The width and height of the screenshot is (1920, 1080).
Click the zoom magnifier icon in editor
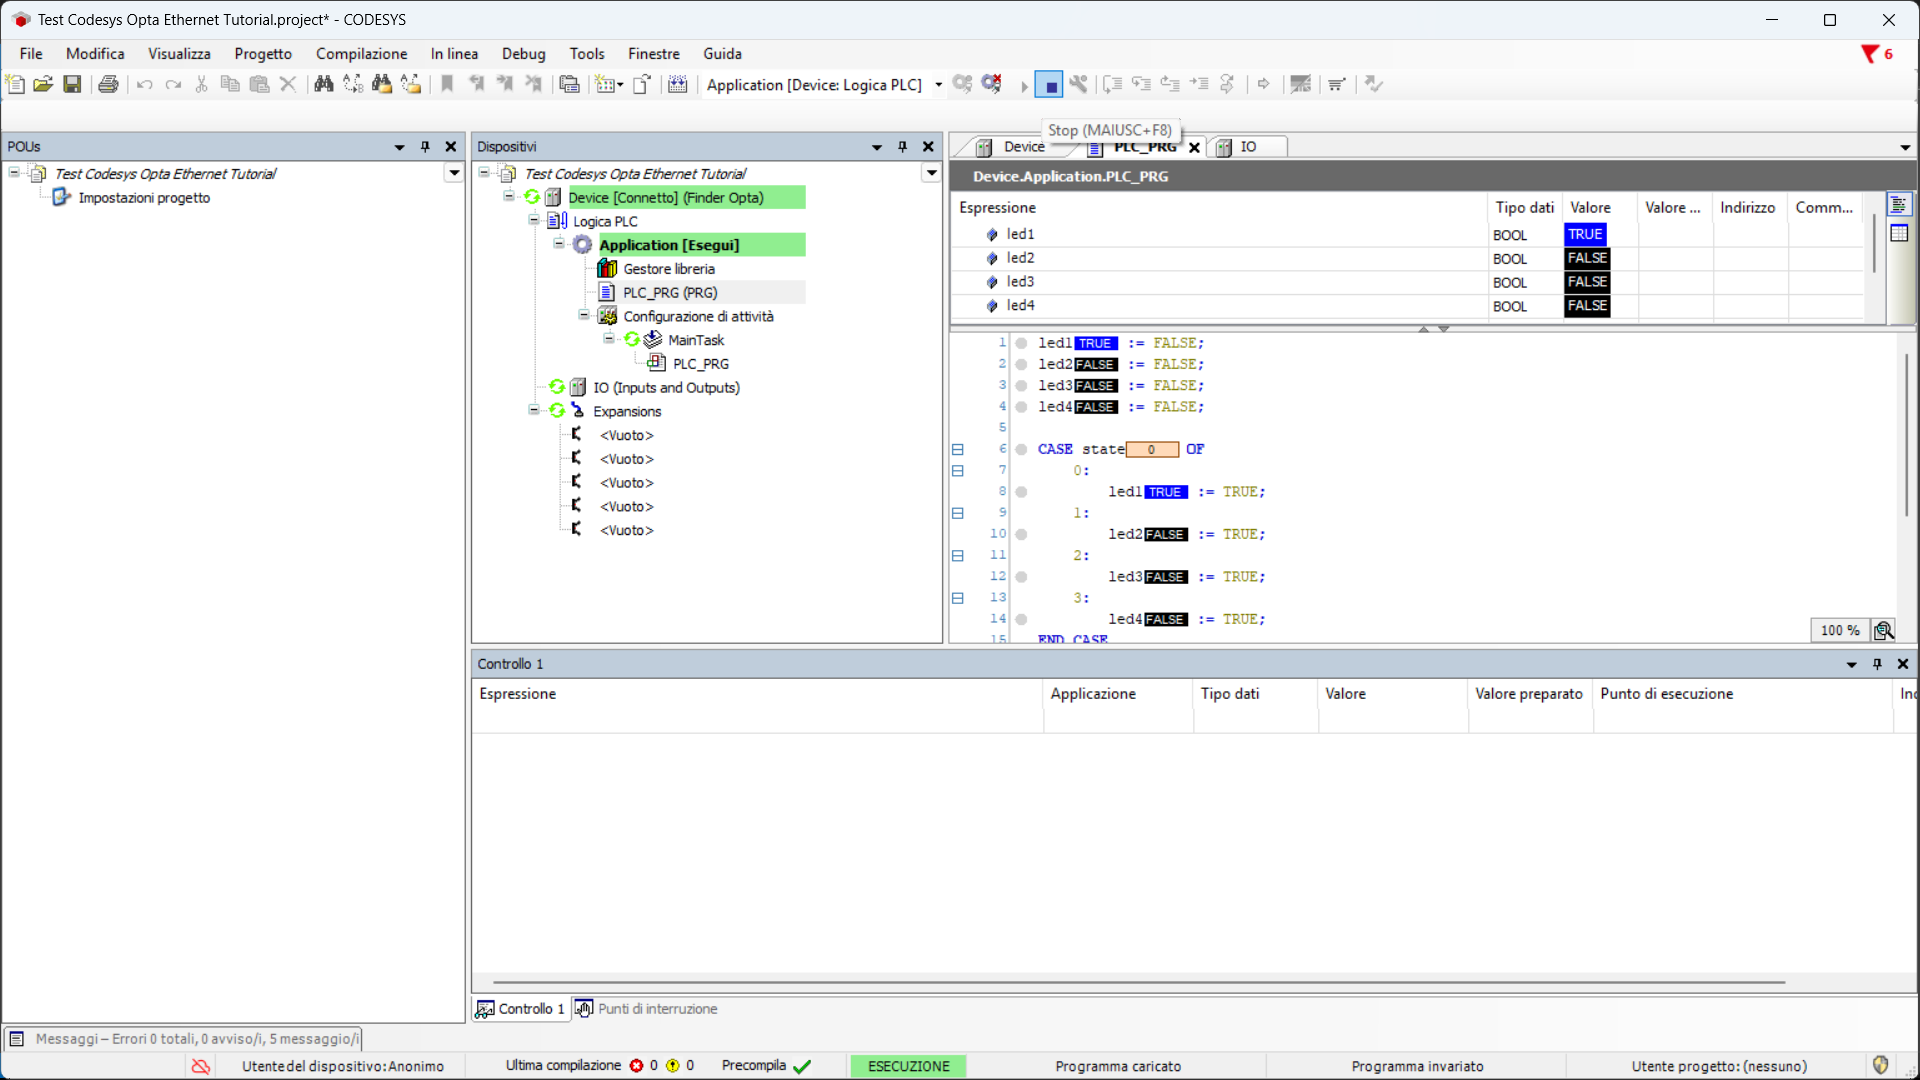coord(1883,630)
